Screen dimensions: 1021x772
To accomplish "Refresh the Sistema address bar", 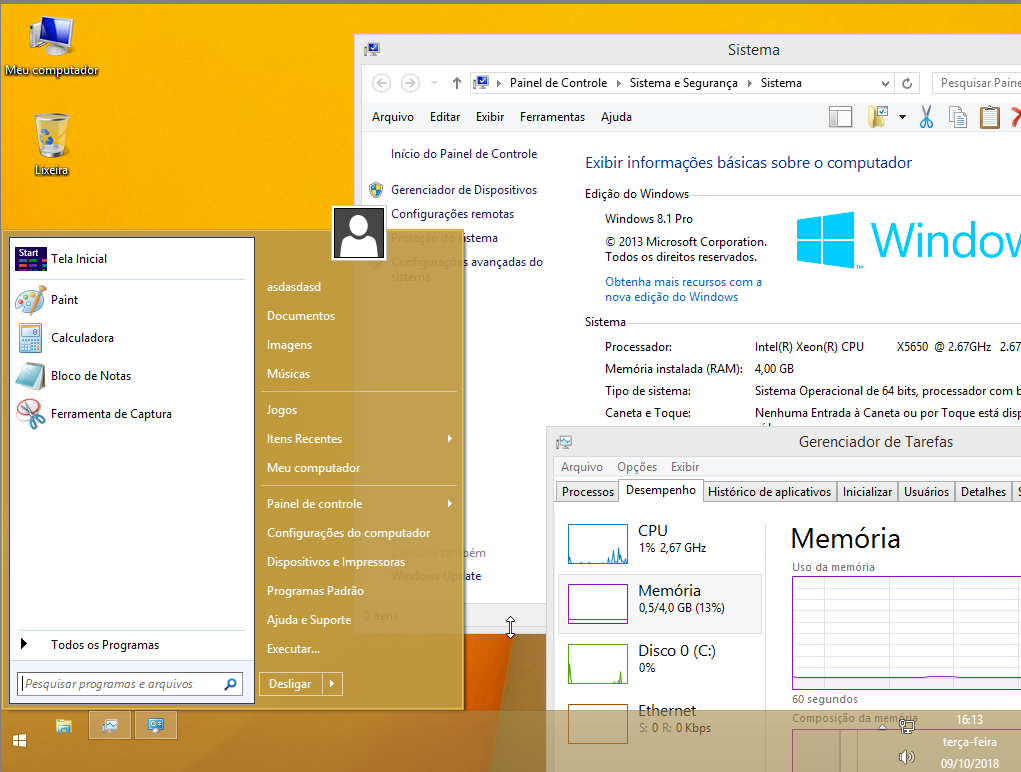I will (906, 83).
